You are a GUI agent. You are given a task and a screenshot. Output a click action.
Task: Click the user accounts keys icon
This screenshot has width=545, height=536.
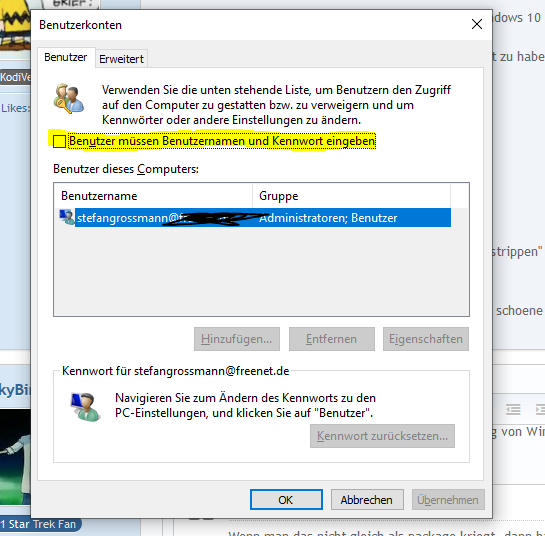[x=68, y=98]
